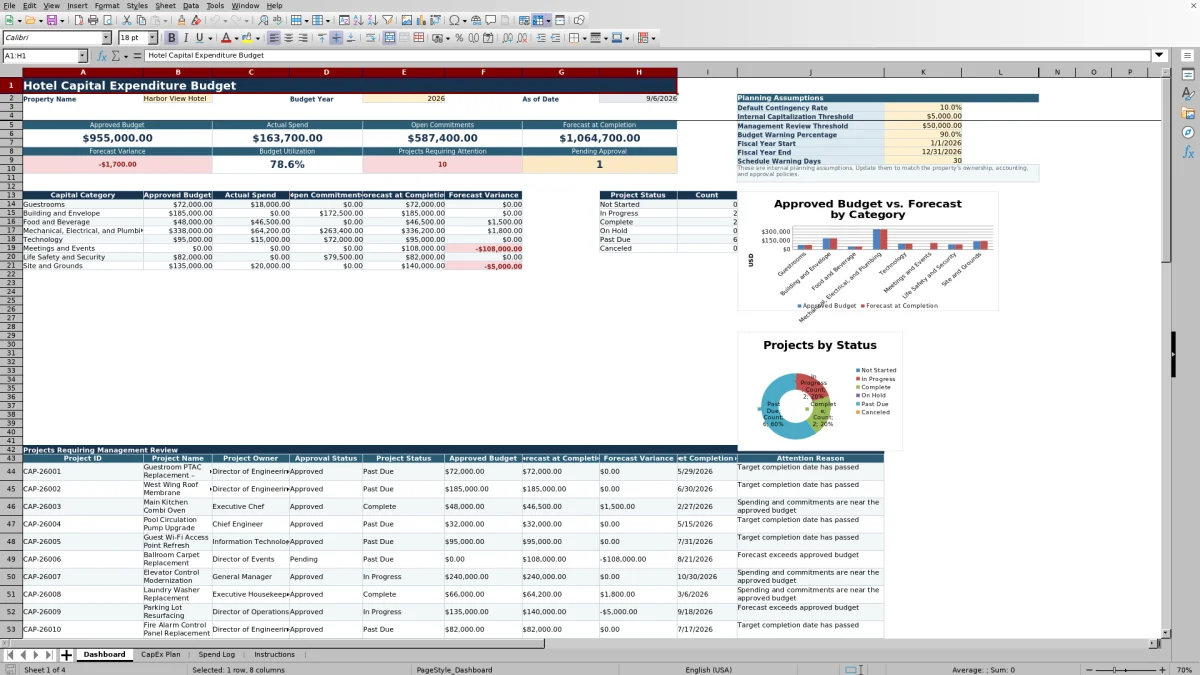Open the Font Size dropdown
This screenshot has height=675, width=1200.
[x=153, y=38]
